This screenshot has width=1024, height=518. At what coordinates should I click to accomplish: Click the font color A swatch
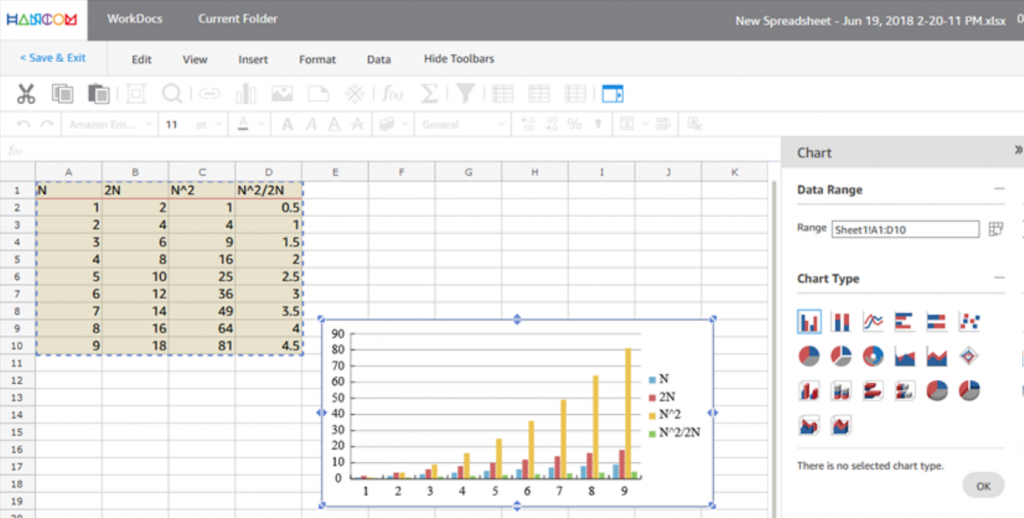243,124
